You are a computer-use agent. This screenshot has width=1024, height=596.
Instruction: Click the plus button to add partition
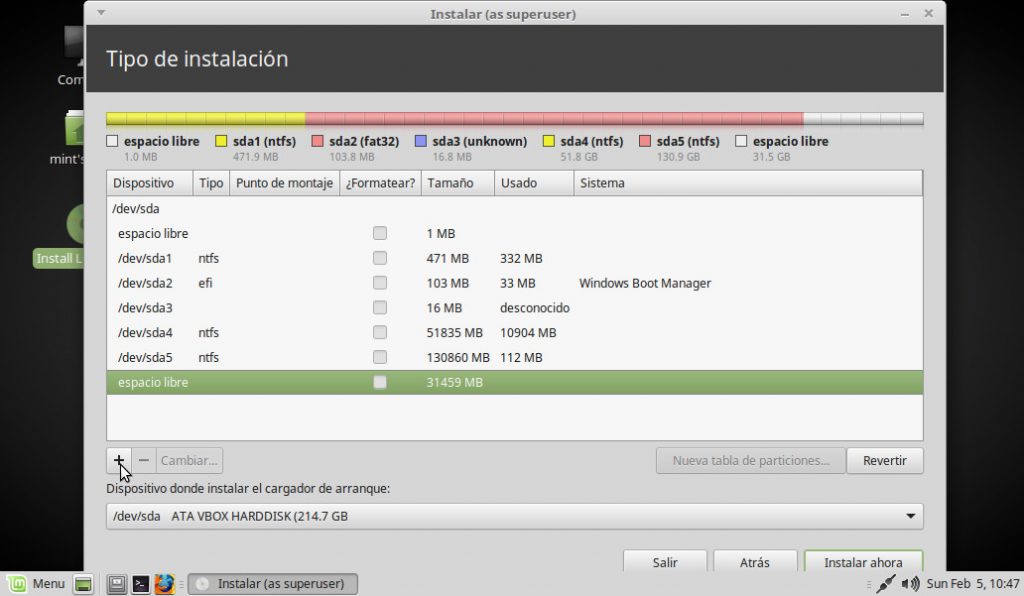point(119,460)
